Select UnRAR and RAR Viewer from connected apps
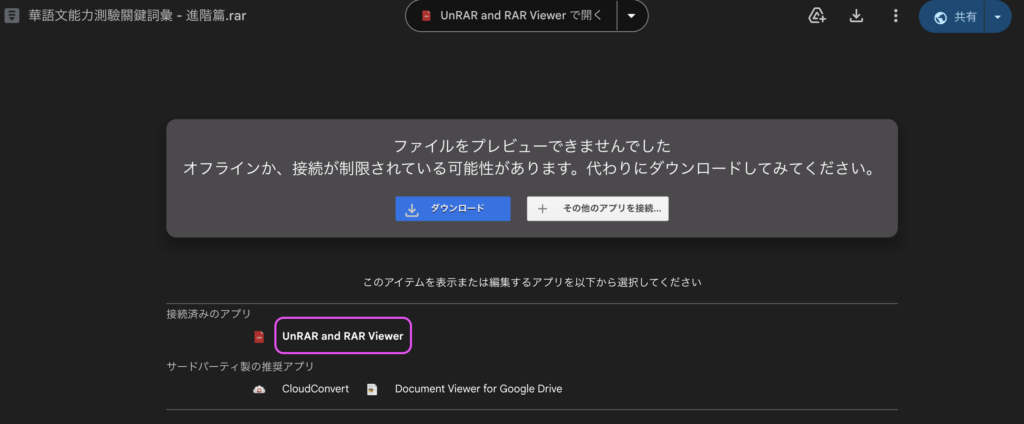Viewport: 1024px width, 424px height. click(343, 337)
